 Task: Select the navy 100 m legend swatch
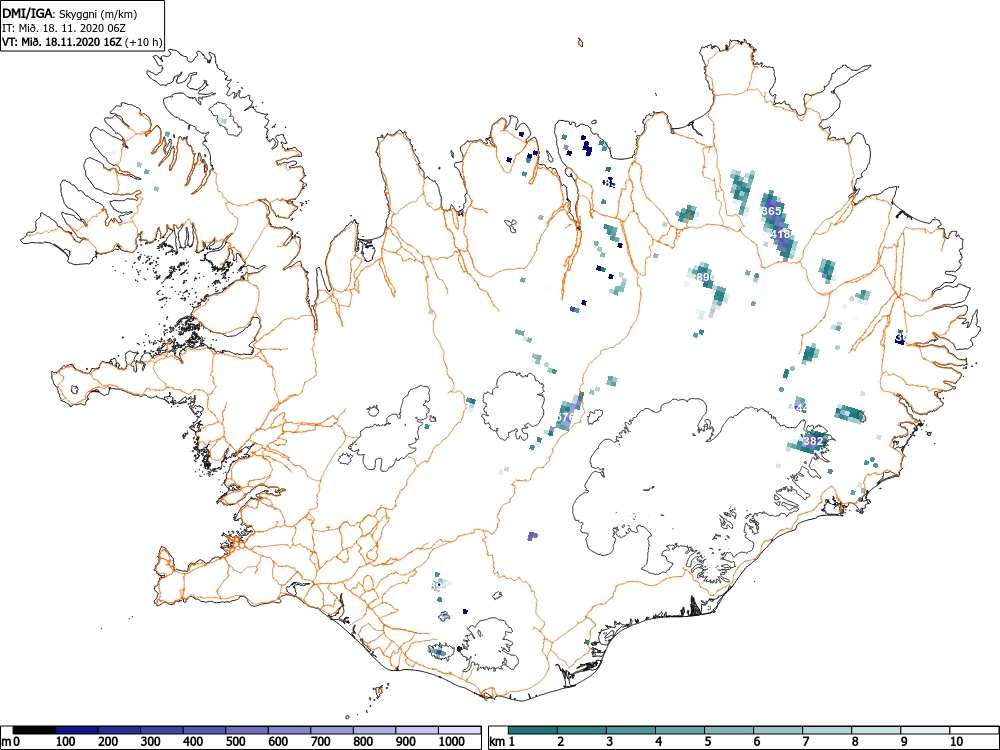click(77, 730)
